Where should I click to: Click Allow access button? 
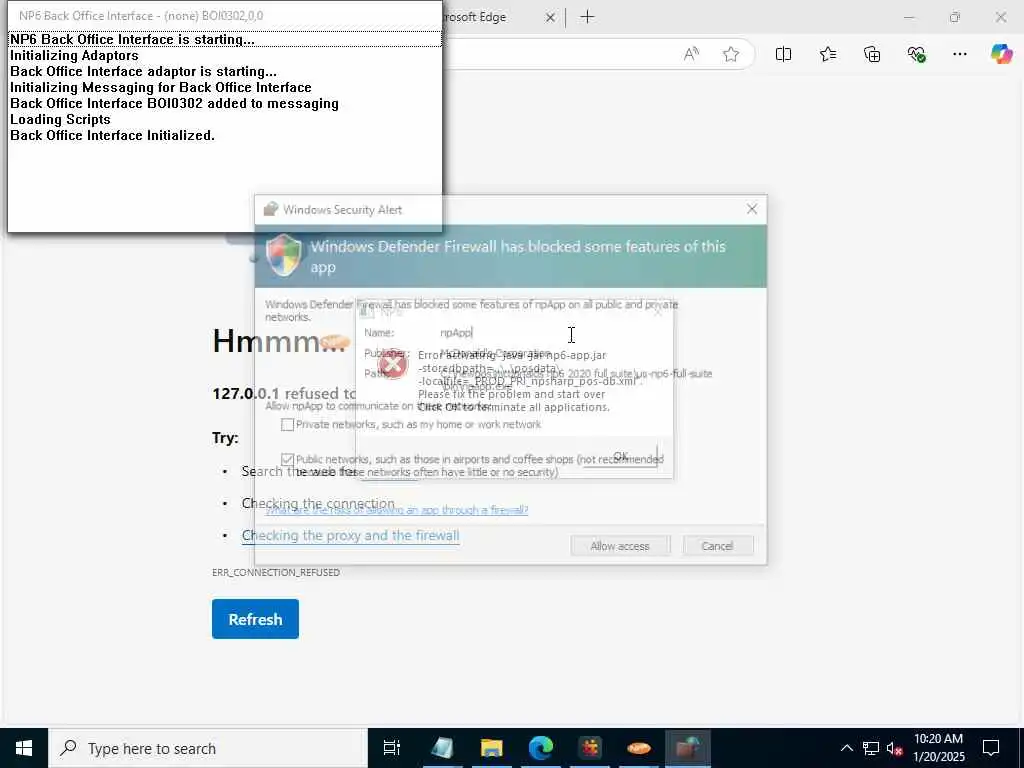(620, 546)
